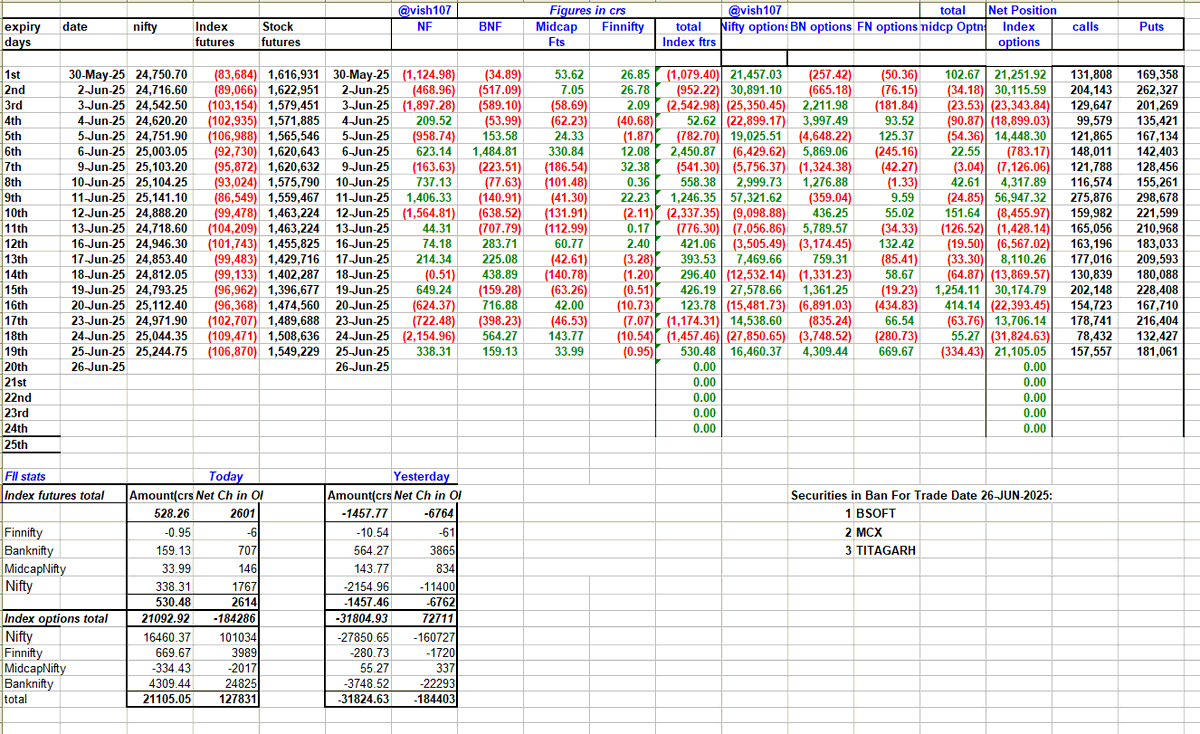The height and width of the screenshot is (734, 1200).
Task: Select Banknifty options OI value 24825
Action: (240, 684)
